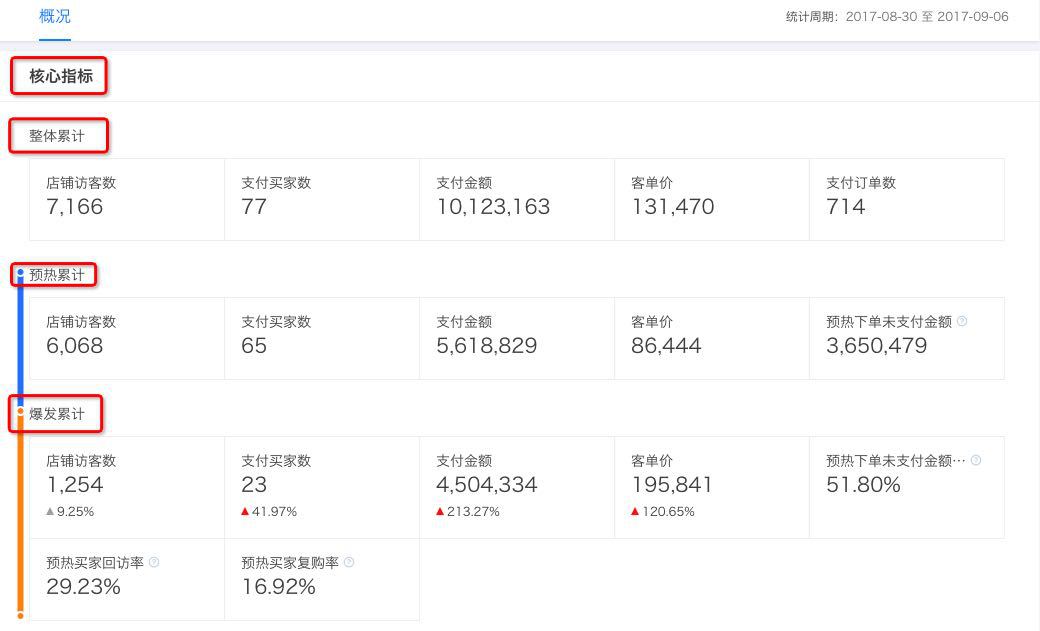
Task: Select the 支付金额 10,123,163 stat card
Action: pyautogui.click(x=516, y=198)
